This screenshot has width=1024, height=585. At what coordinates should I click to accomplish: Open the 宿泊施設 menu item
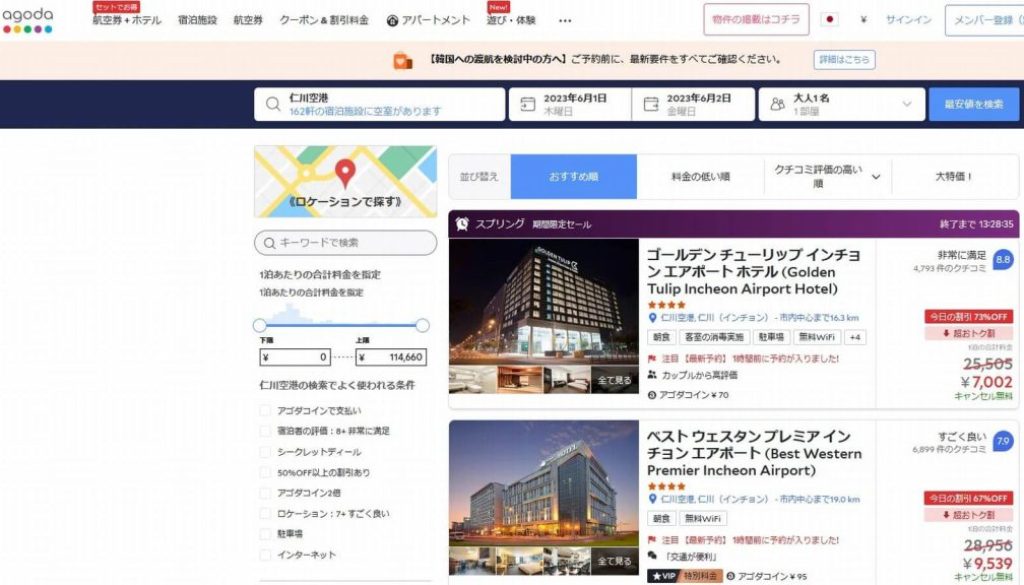pyautogui.click(x=197, y=20)
